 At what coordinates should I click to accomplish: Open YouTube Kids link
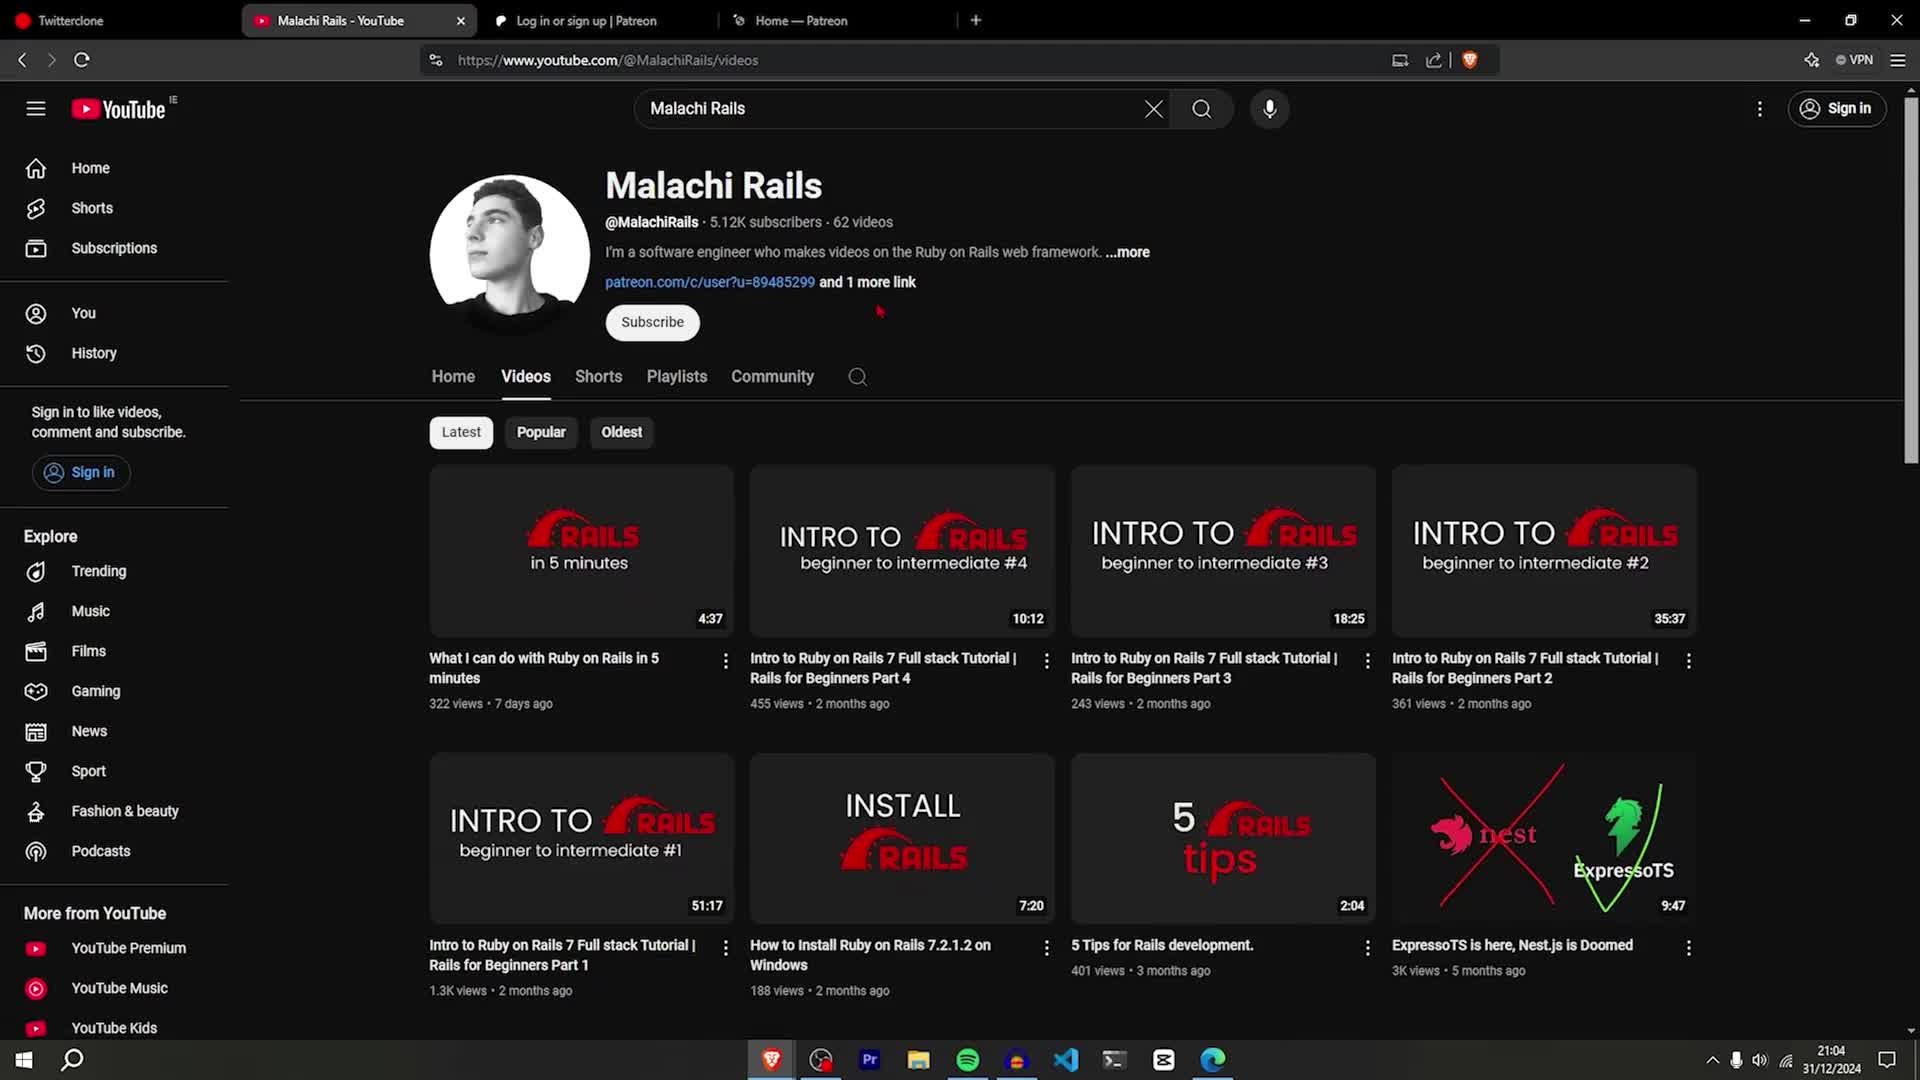click(114, 1028)
